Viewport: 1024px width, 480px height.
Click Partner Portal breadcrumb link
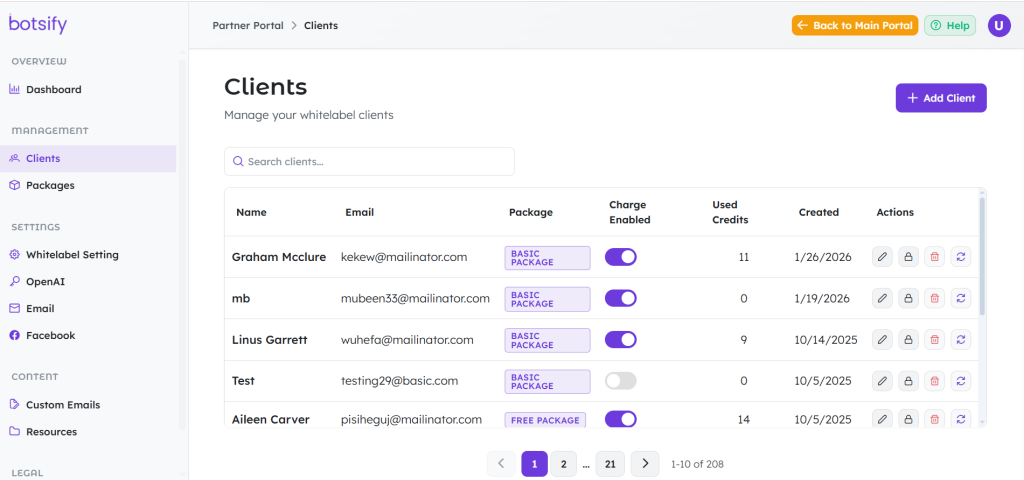[248, 25]
